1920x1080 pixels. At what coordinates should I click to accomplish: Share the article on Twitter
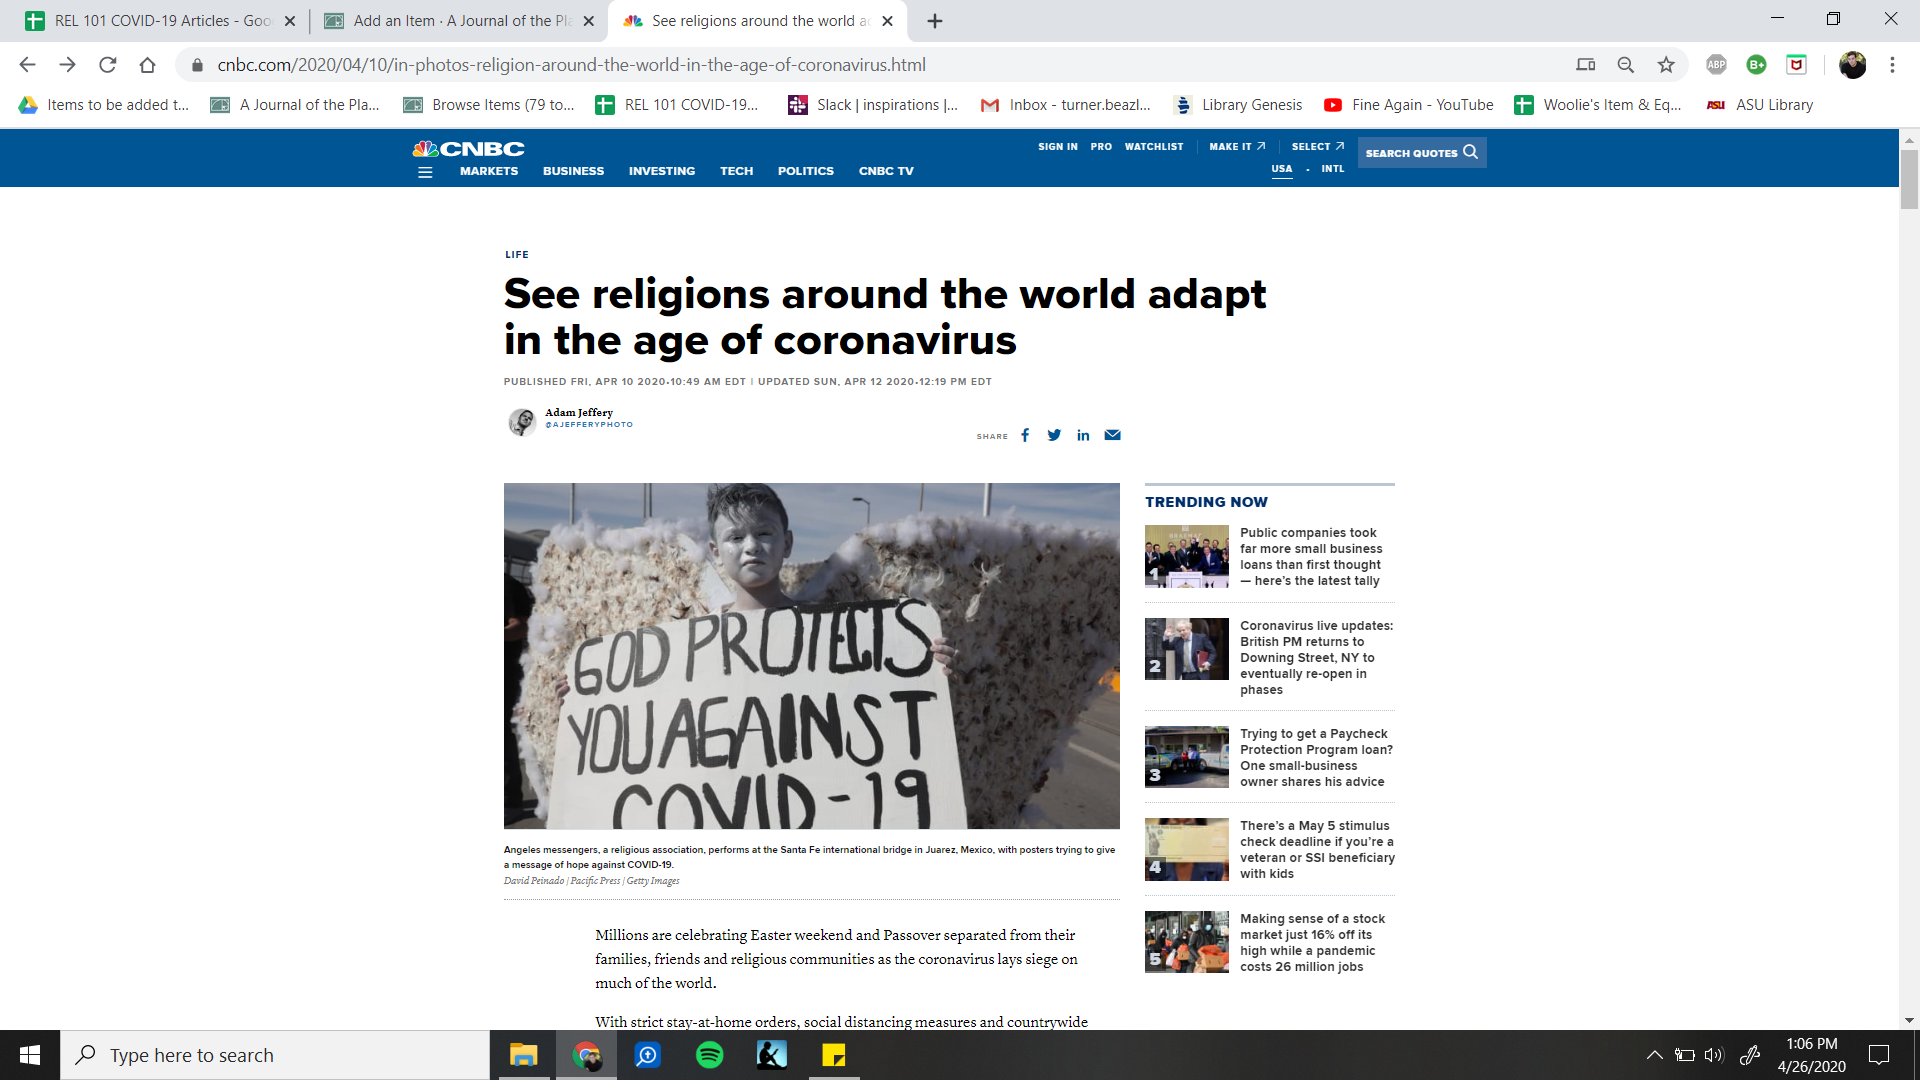[x=1054, y=435]
